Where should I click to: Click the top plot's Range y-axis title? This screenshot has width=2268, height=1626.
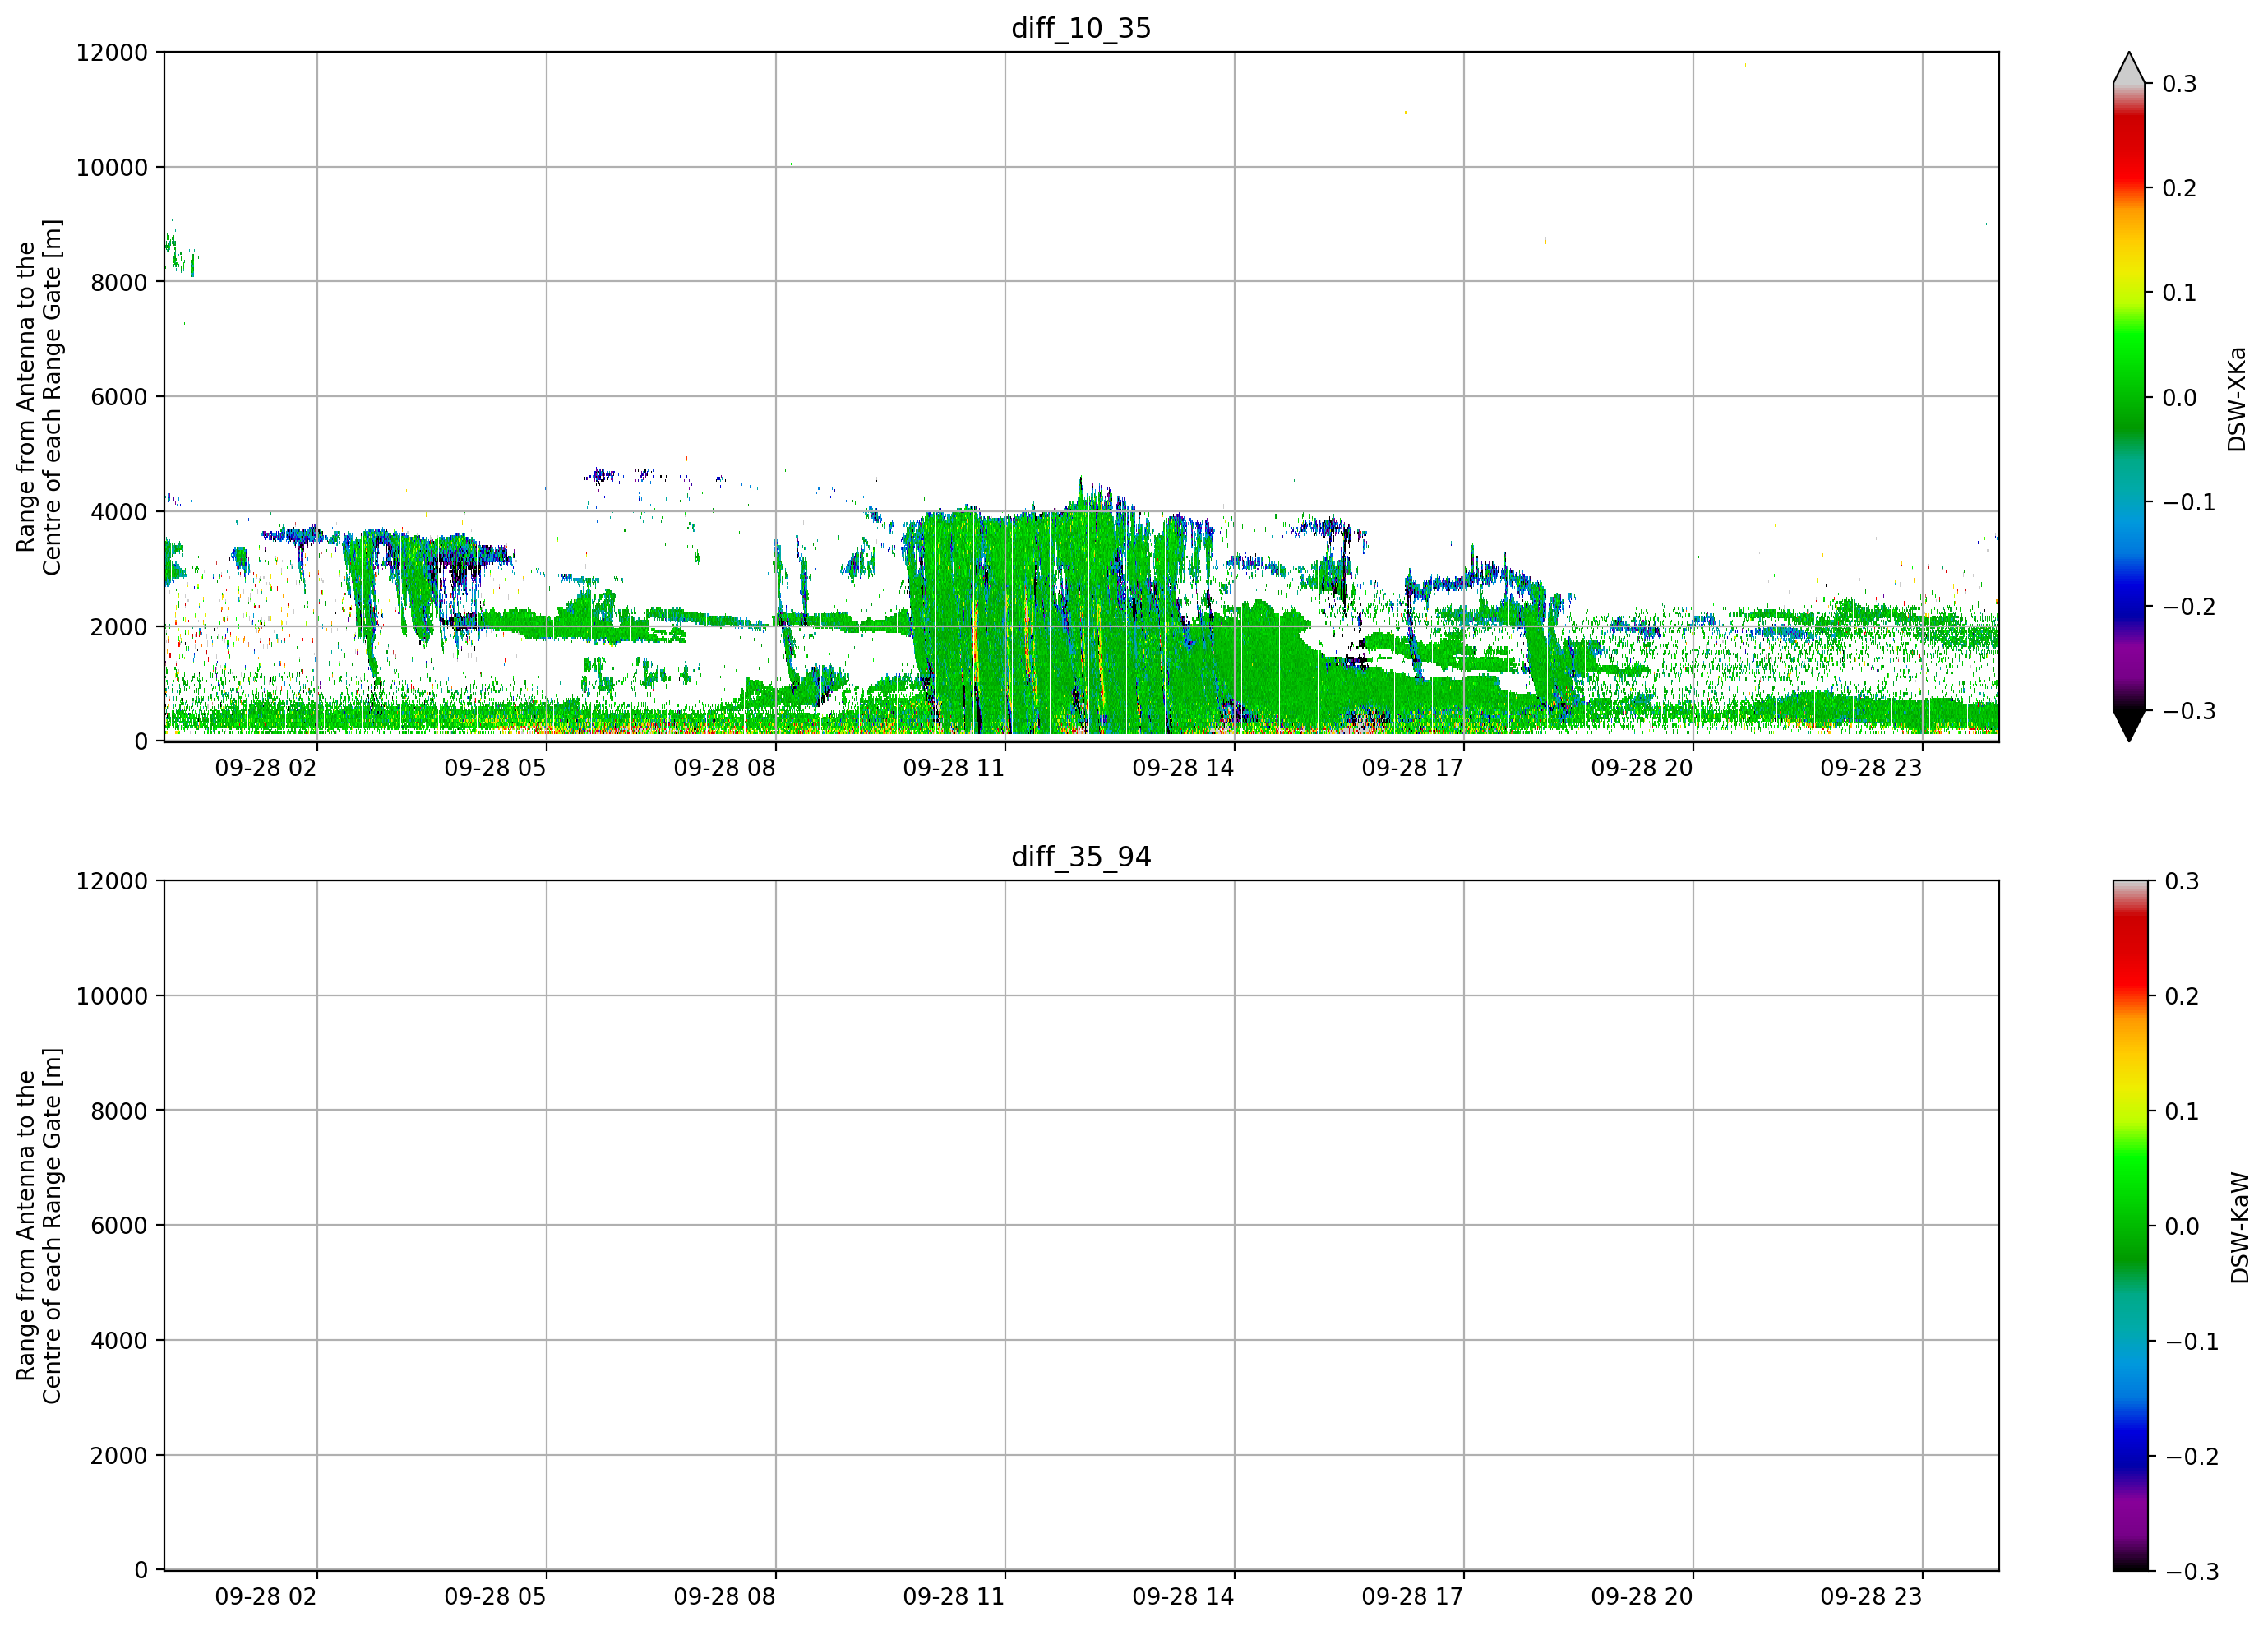pos(39,397)
